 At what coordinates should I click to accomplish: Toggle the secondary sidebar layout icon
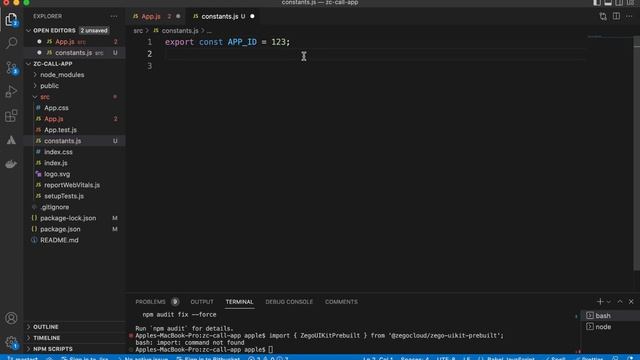coord(619,3)
